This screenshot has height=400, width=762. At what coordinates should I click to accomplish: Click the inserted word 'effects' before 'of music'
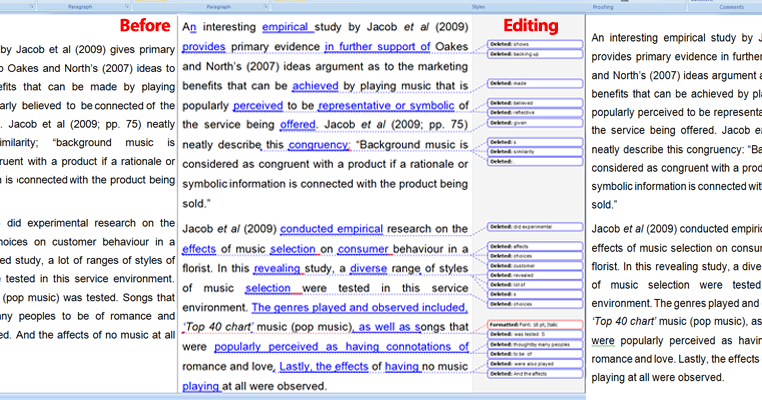(199, 249)
